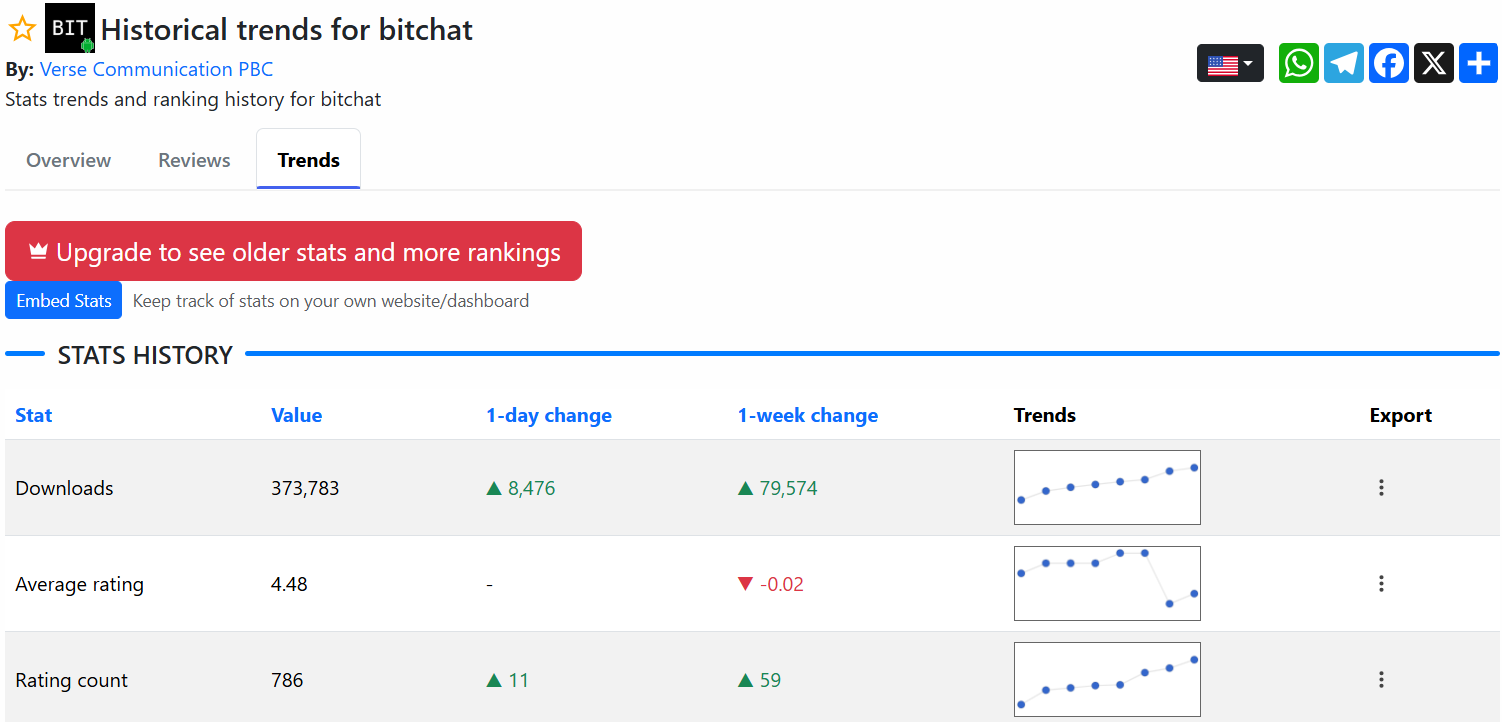Sort table by Value column header
The height and width of the screenshot is (722, 1502).
pos(296,415)
